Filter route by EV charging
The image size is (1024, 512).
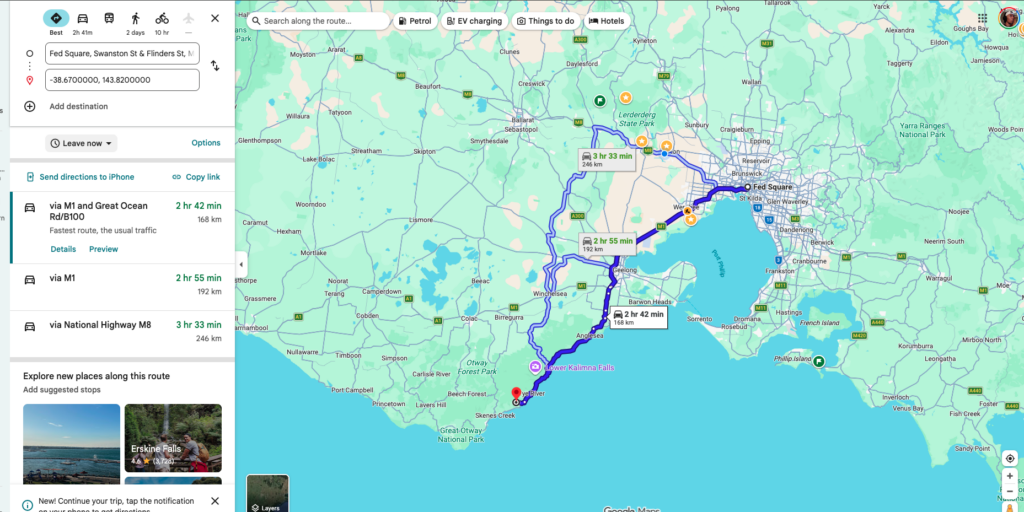tap(474, 21)
